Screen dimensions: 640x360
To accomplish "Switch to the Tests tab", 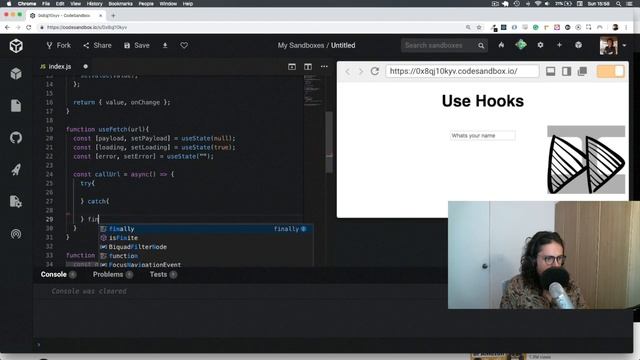I will pyautogui.click(x=158, y=274).
